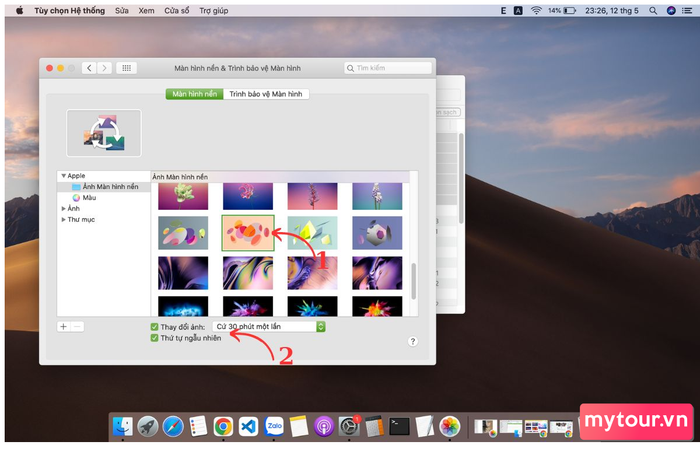Collapse the Apple group disclosure triangle
The image size is (700, 449).
tap(63, 176)
